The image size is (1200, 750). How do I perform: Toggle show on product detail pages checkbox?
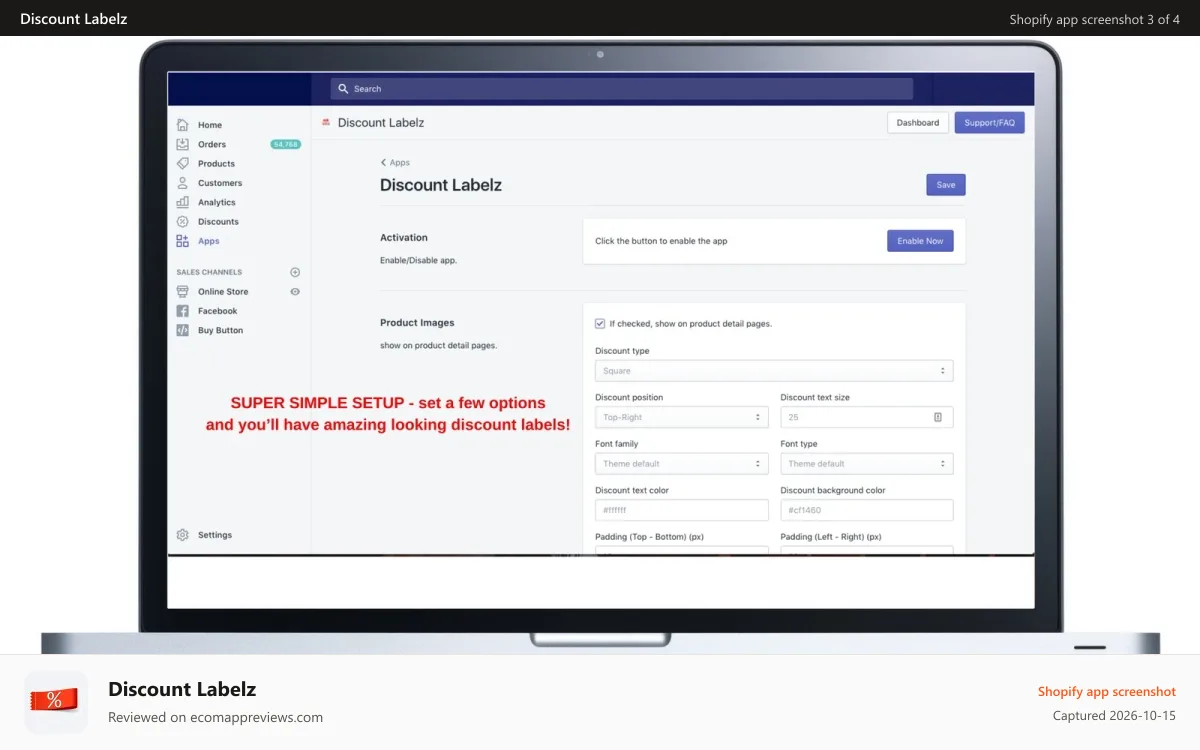tap(600, 323)
